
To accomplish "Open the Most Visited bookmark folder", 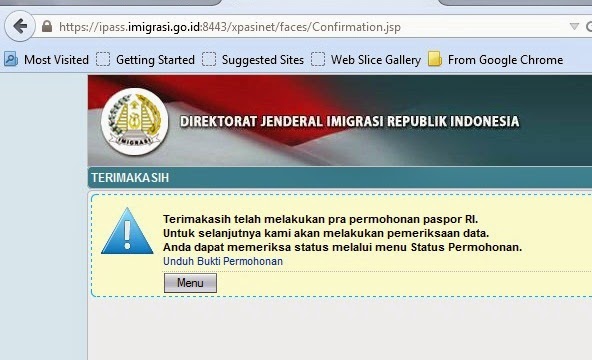I will pyautogui.click(x=46, y=60).
